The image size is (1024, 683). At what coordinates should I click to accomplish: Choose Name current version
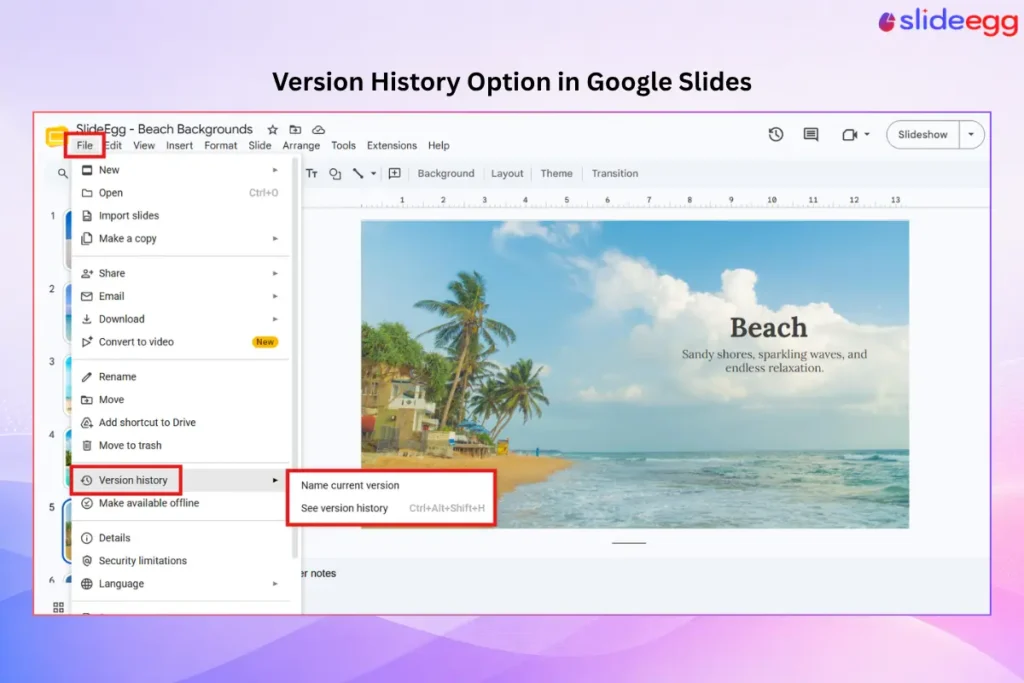coord(391,485)
